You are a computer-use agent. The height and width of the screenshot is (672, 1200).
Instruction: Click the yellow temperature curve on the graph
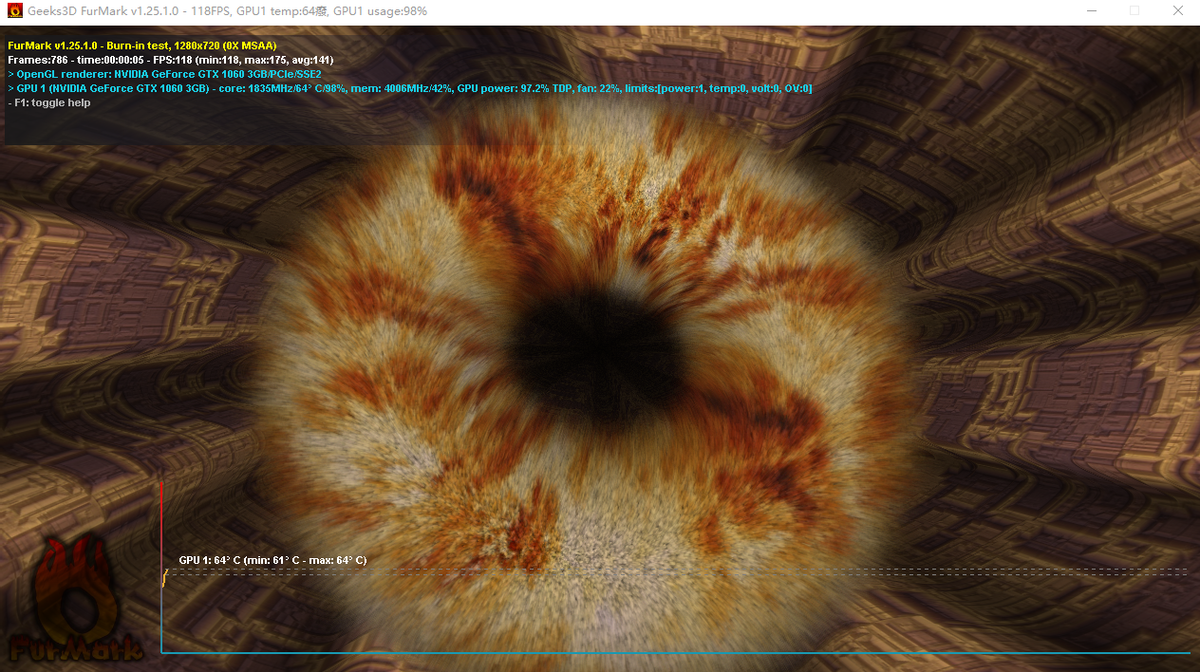coord(164,577)
